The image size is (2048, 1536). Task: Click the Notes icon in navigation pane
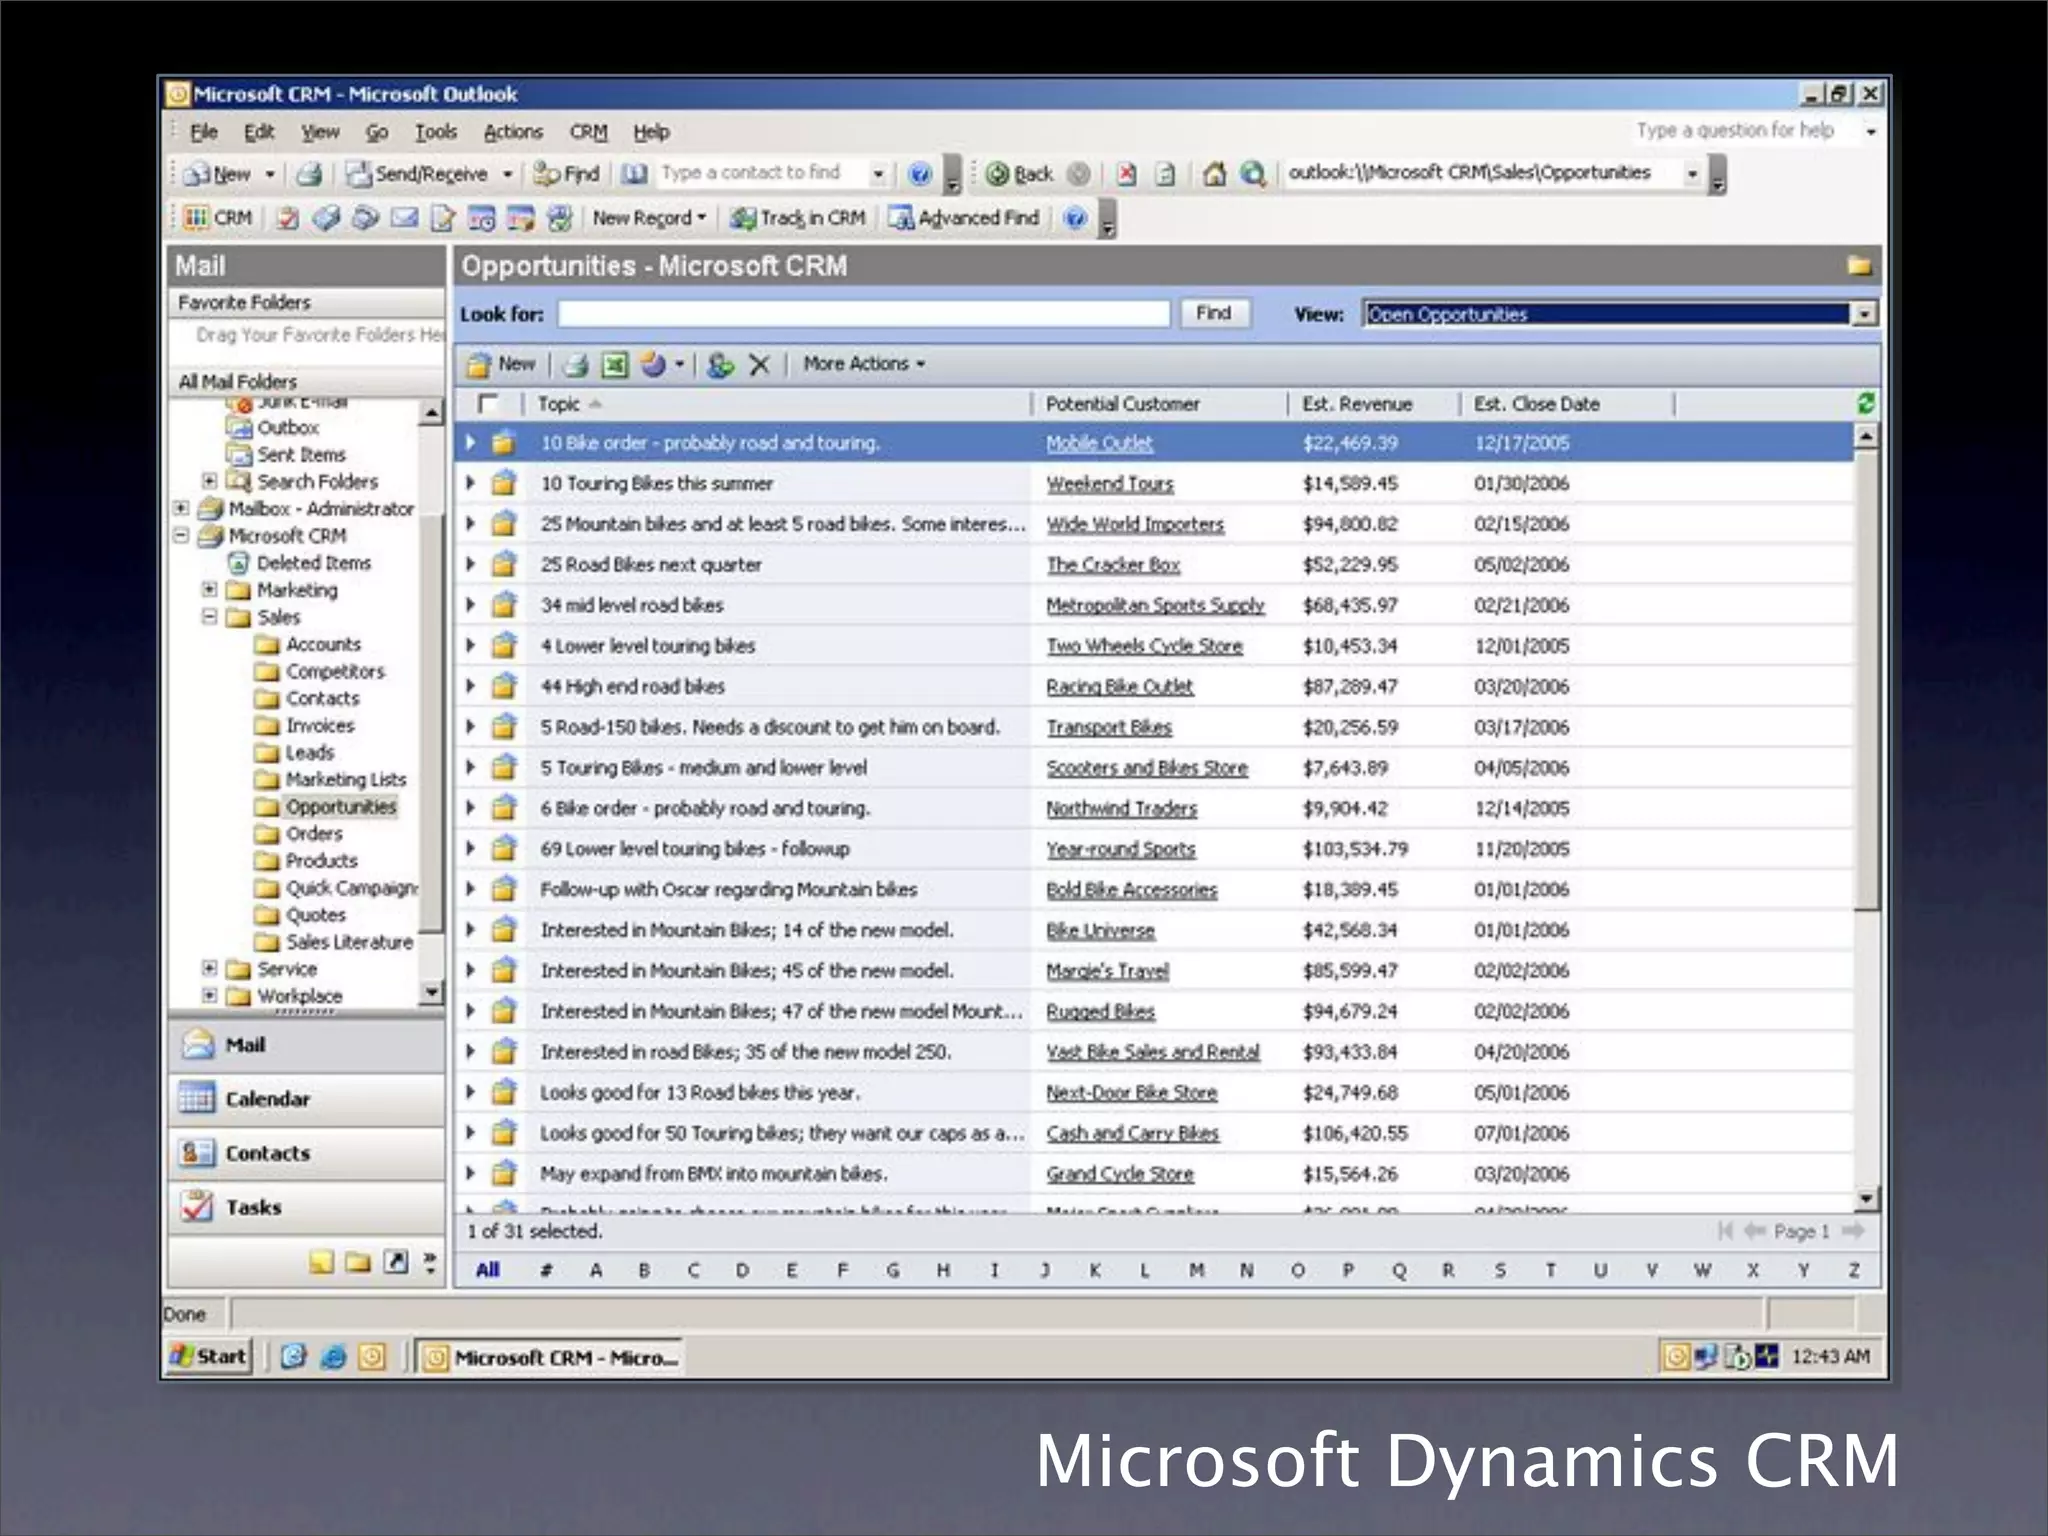coord(321,1262)
